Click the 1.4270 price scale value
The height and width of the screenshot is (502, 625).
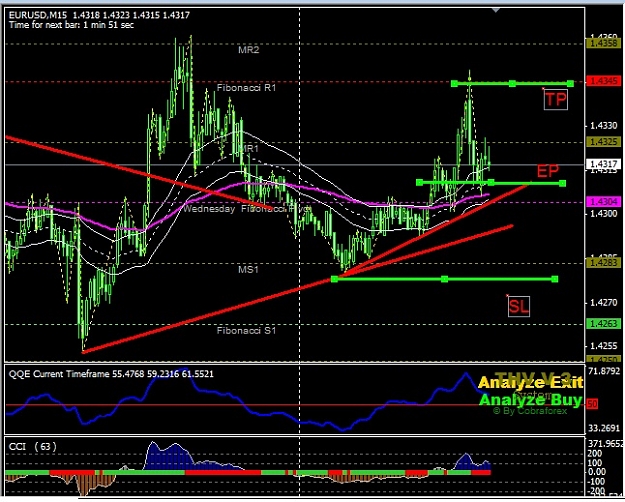click(603, 303)
